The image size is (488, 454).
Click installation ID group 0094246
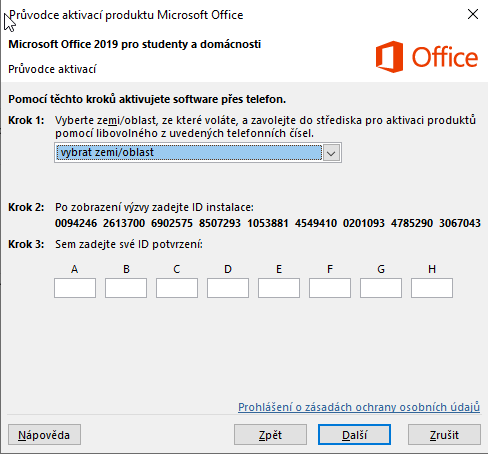(x=76, y=223)
